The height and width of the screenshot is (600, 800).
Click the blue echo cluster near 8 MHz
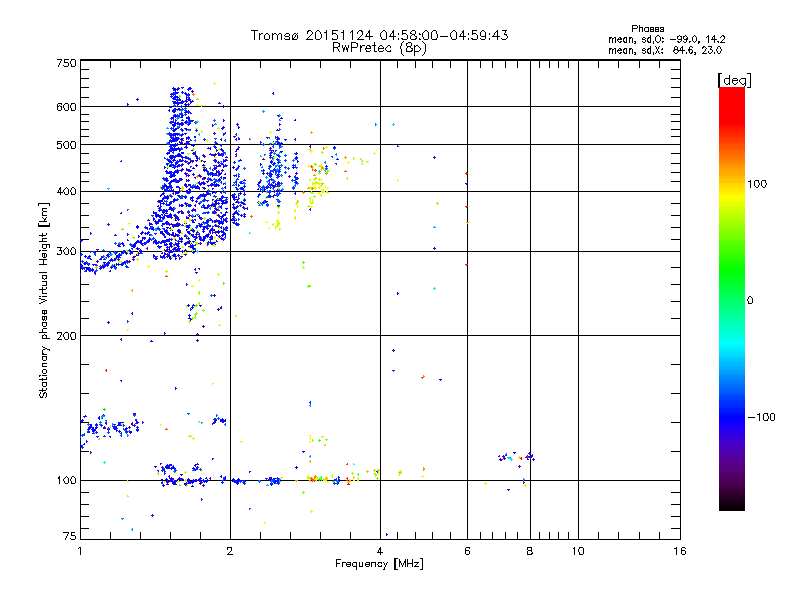[516, 457]
